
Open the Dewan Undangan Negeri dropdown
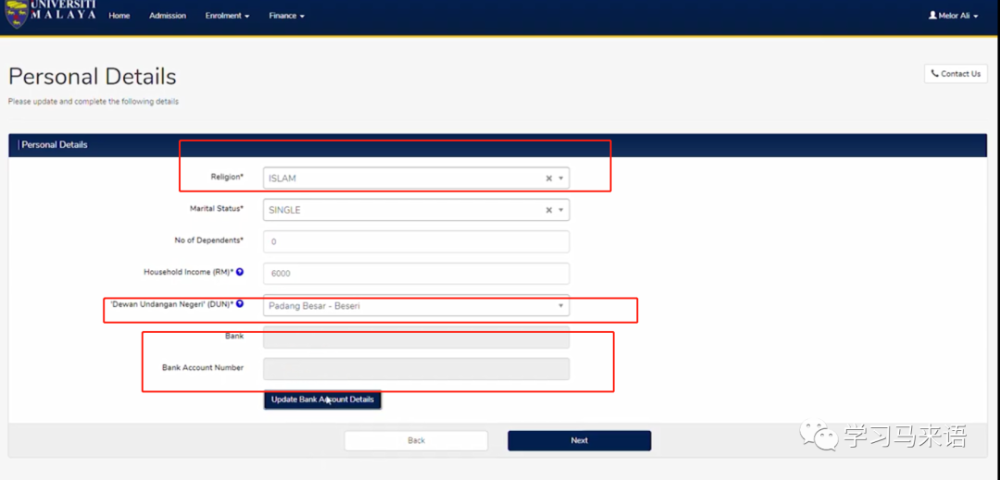coord(416,306)
